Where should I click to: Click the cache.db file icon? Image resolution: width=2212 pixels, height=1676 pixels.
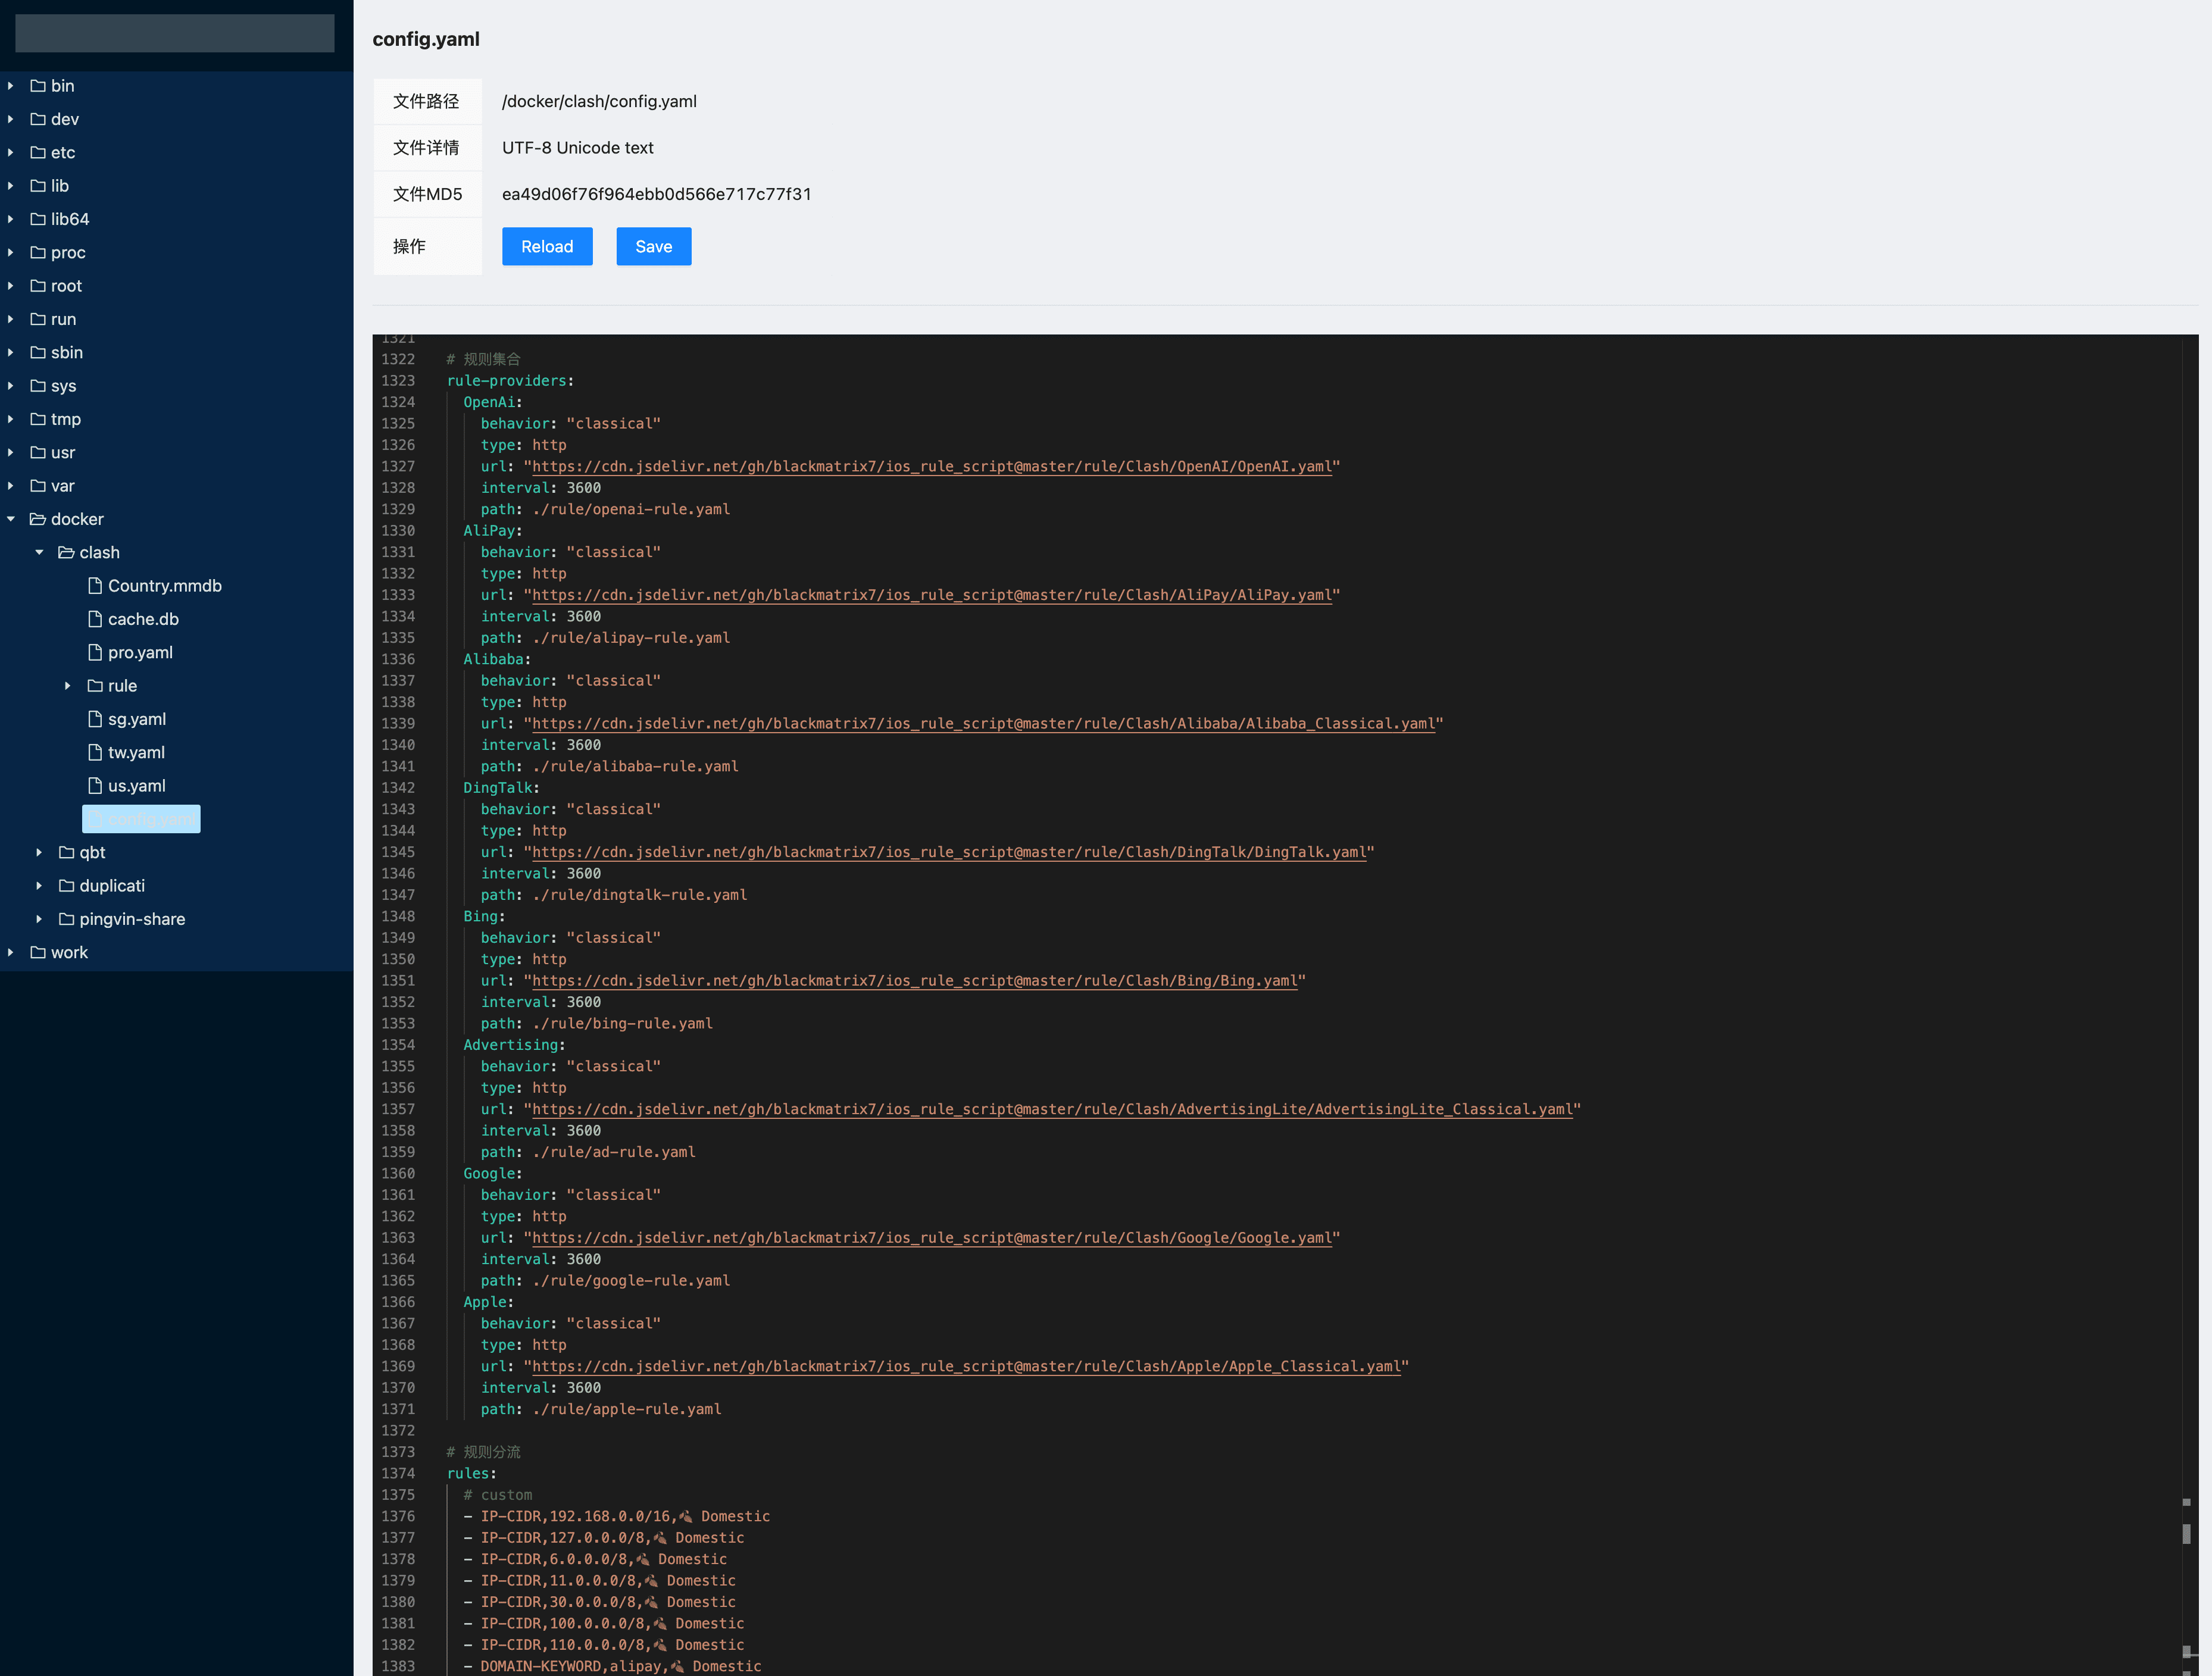[x=95, y=619]
